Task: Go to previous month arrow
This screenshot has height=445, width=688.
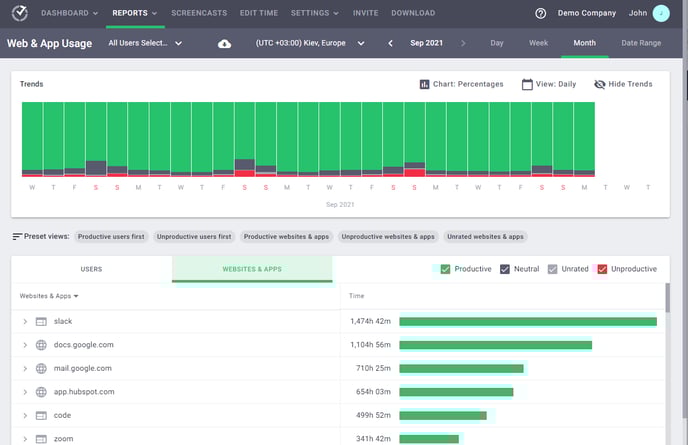Action: click(390, 43)
